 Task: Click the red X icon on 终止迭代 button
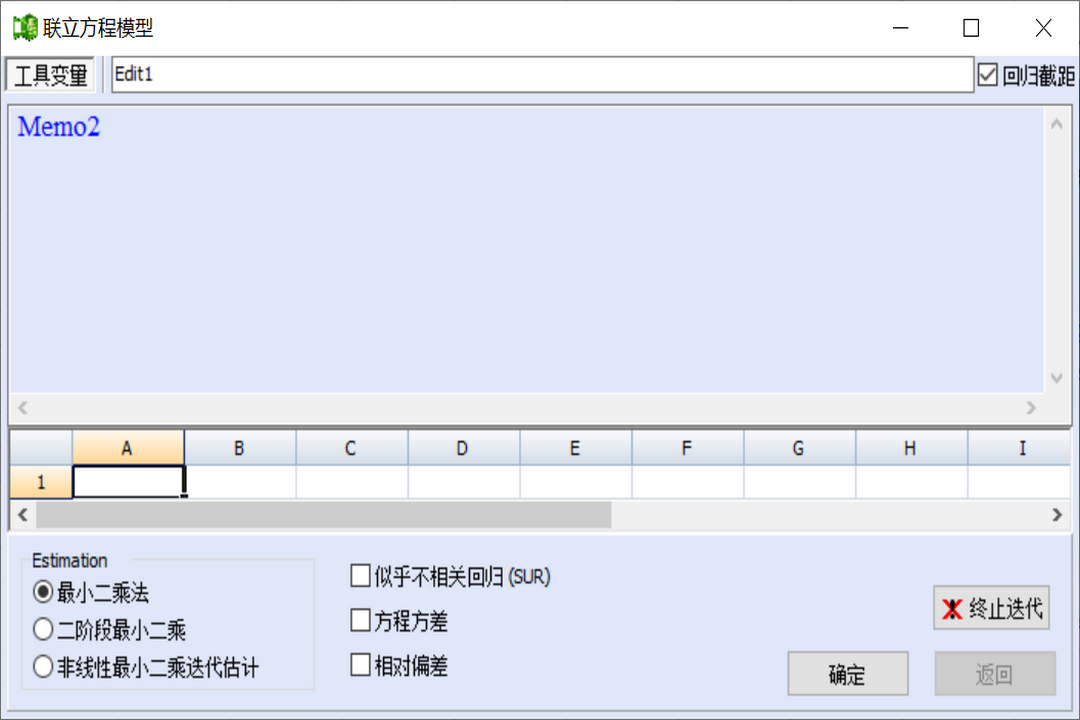tap(951, 608)
